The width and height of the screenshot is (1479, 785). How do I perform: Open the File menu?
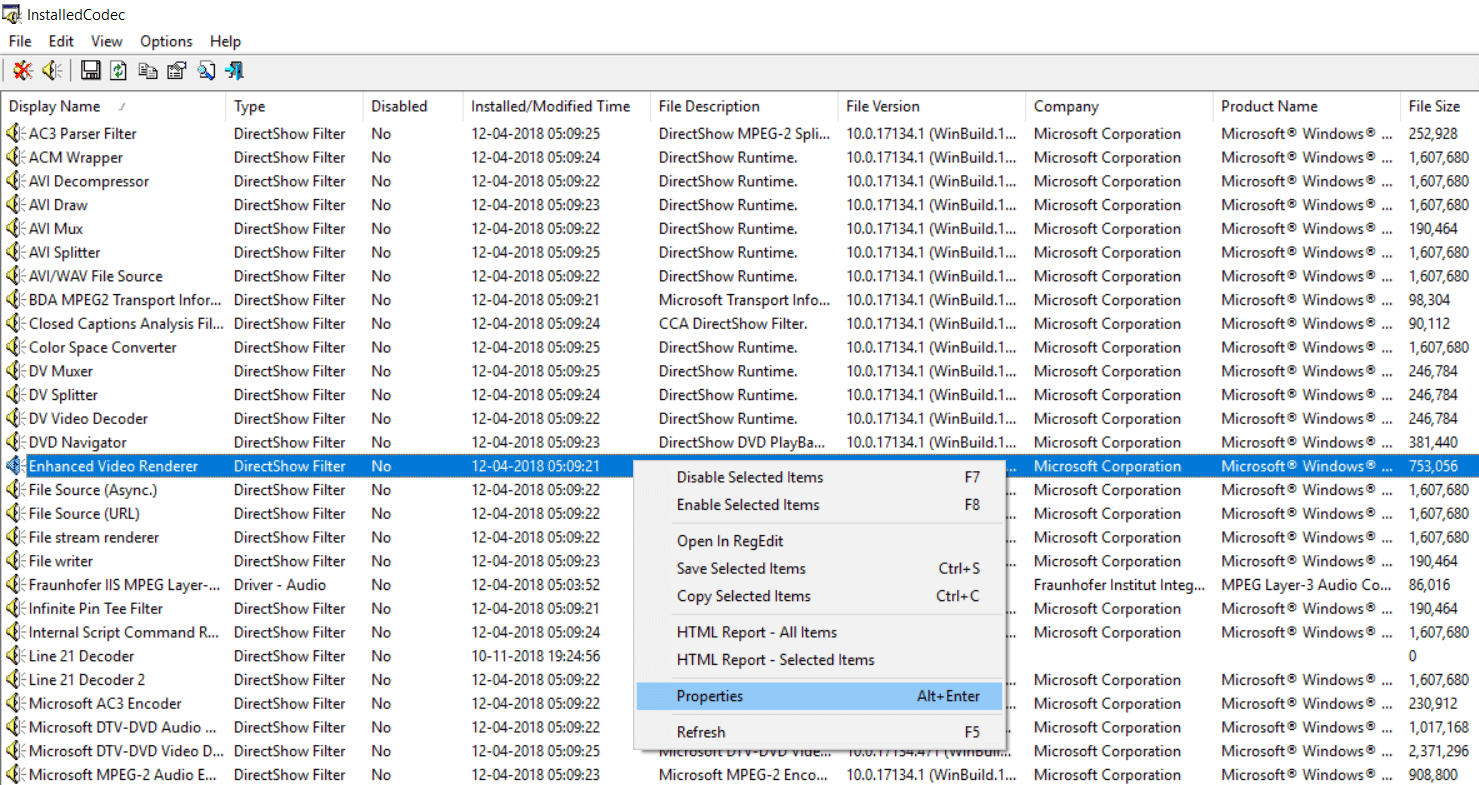click(x=19, y=41)
